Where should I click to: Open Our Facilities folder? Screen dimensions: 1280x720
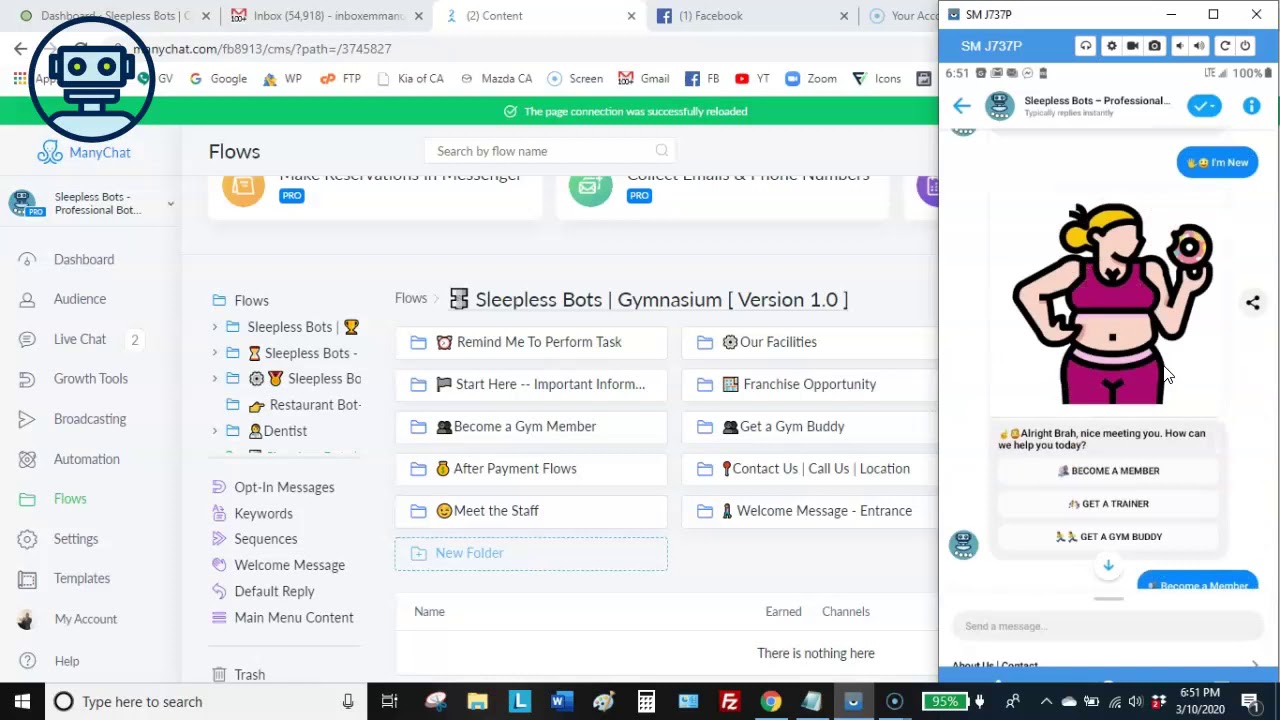coord(810,342)
